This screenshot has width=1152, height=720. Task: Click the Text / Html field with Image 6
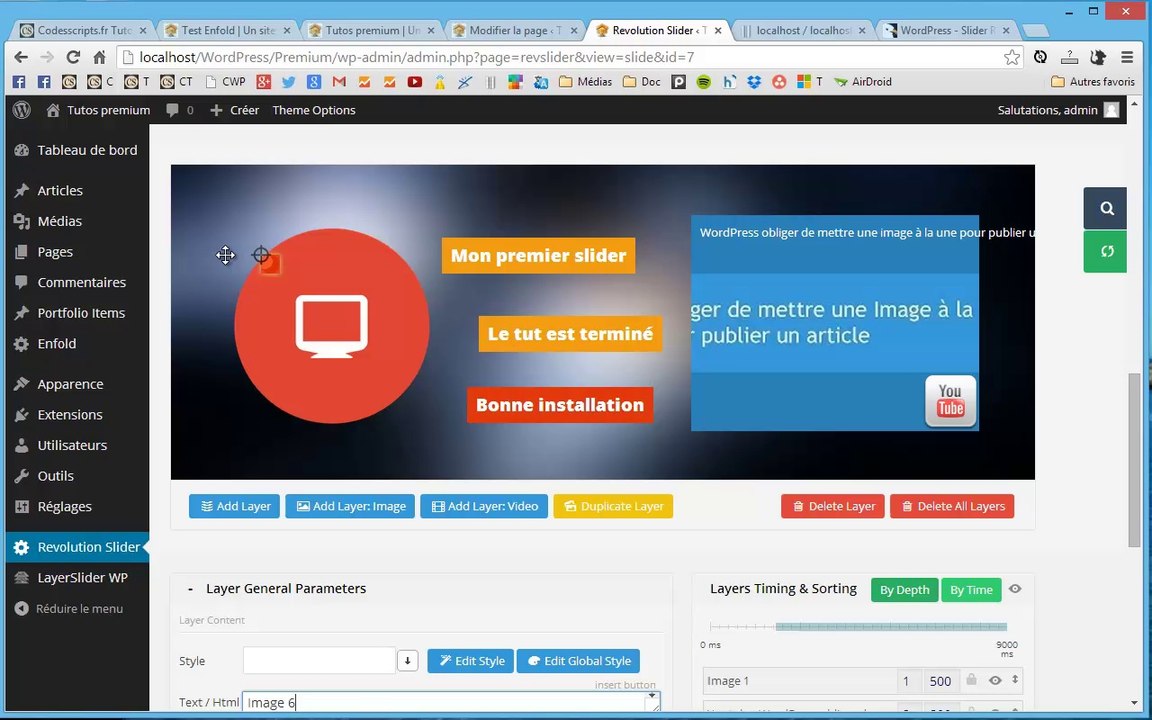point(451,702)
